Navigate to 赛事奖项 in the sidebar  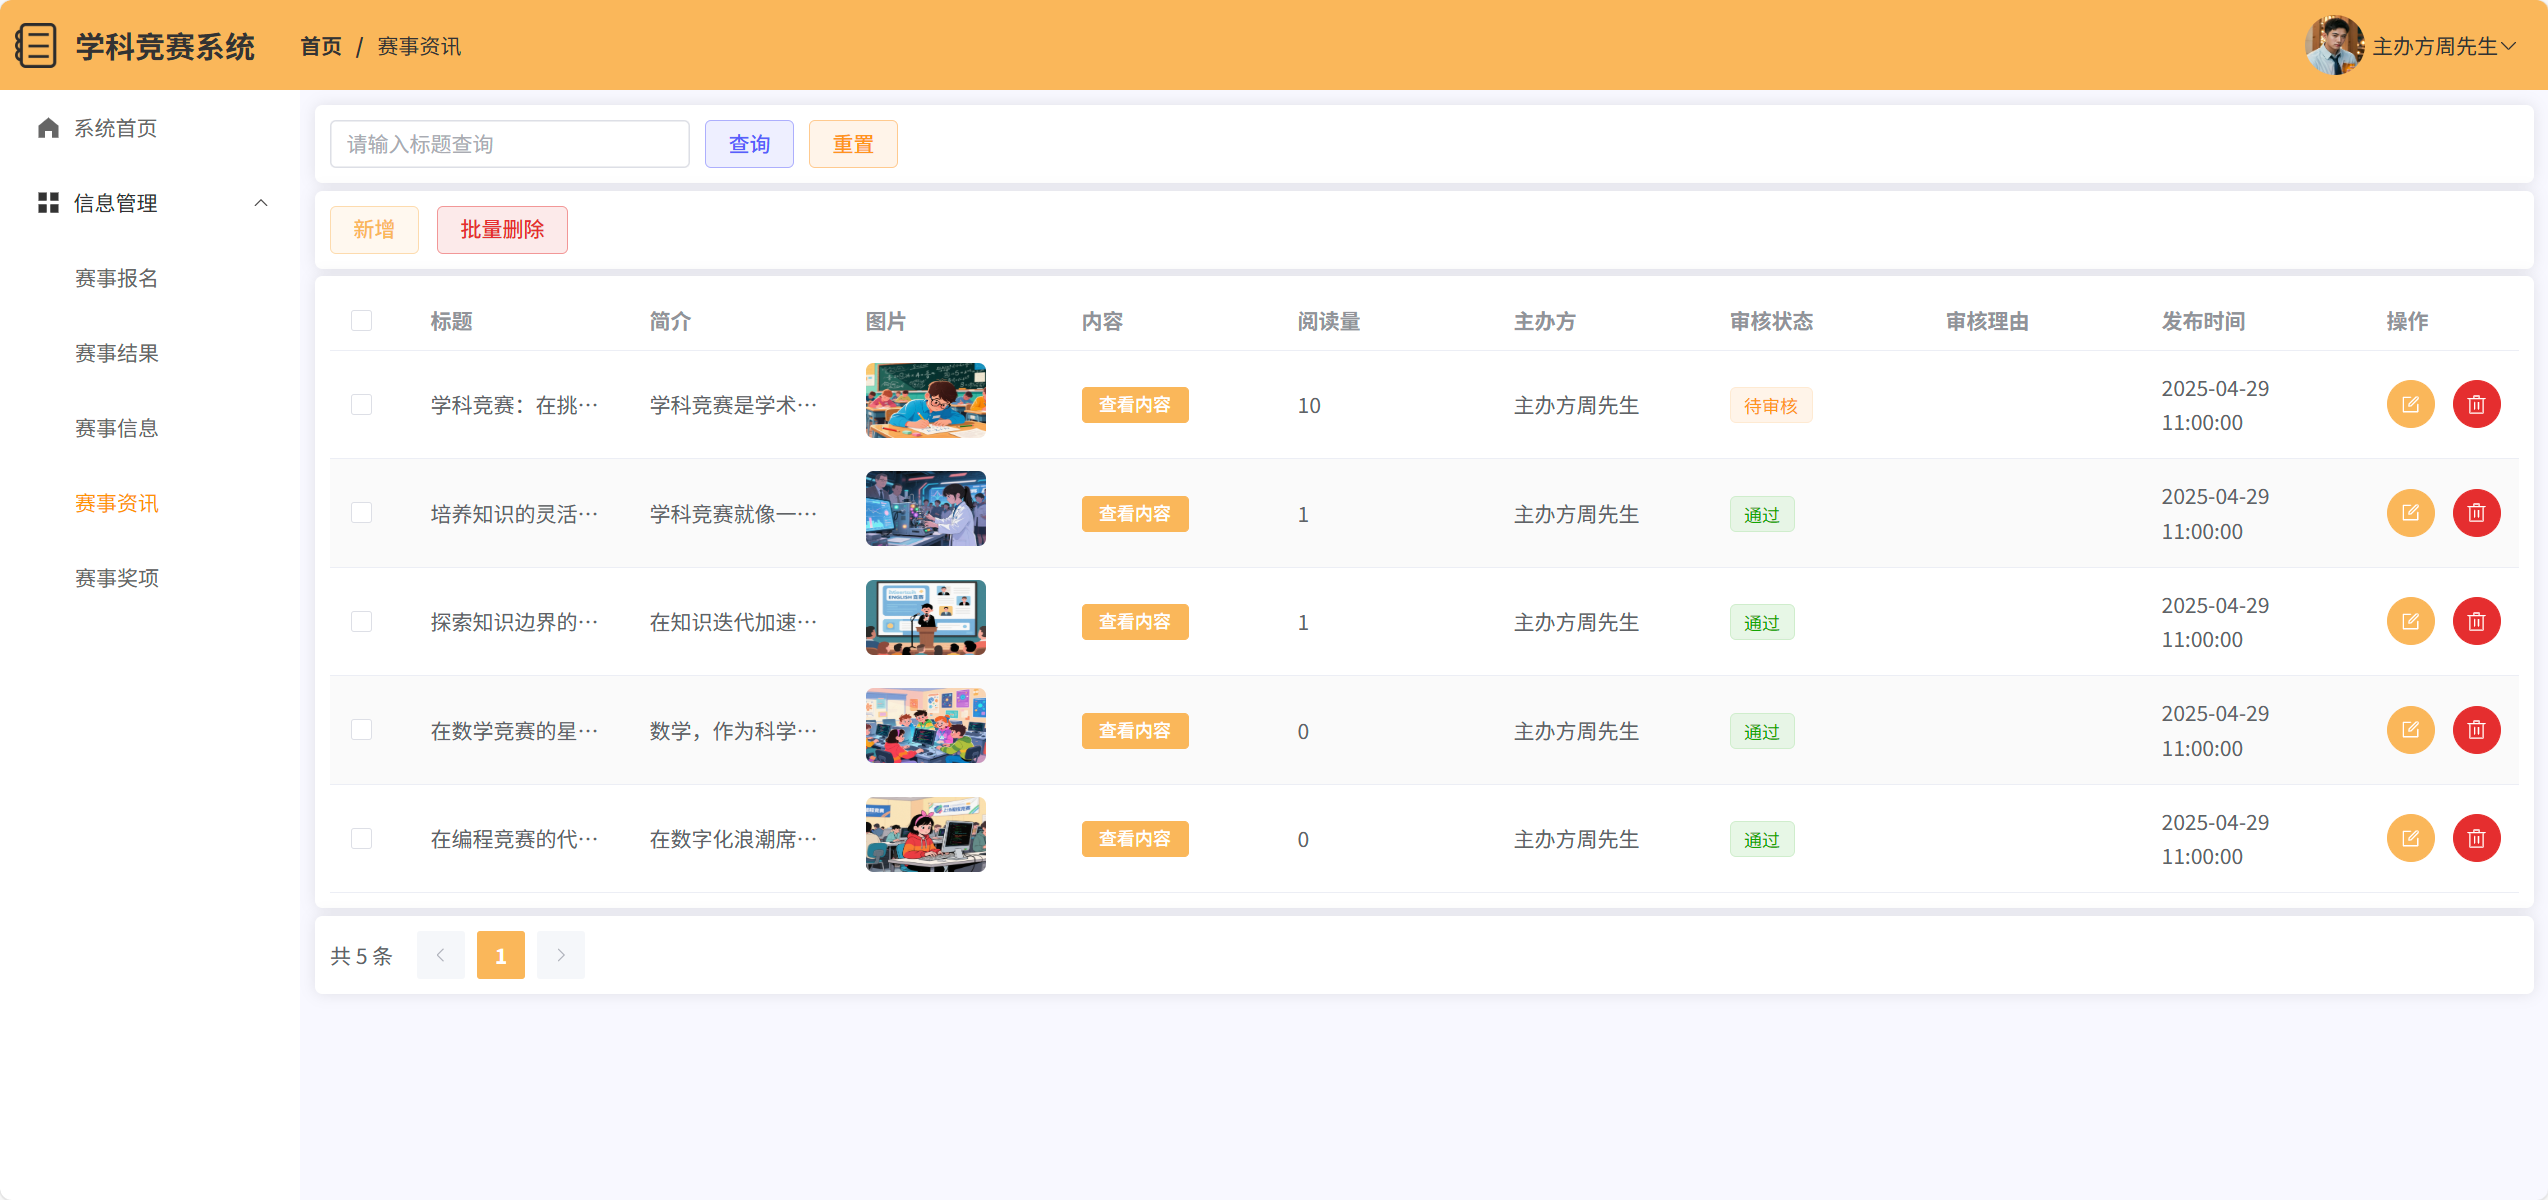pyautogui.click(x=117, y=578)
